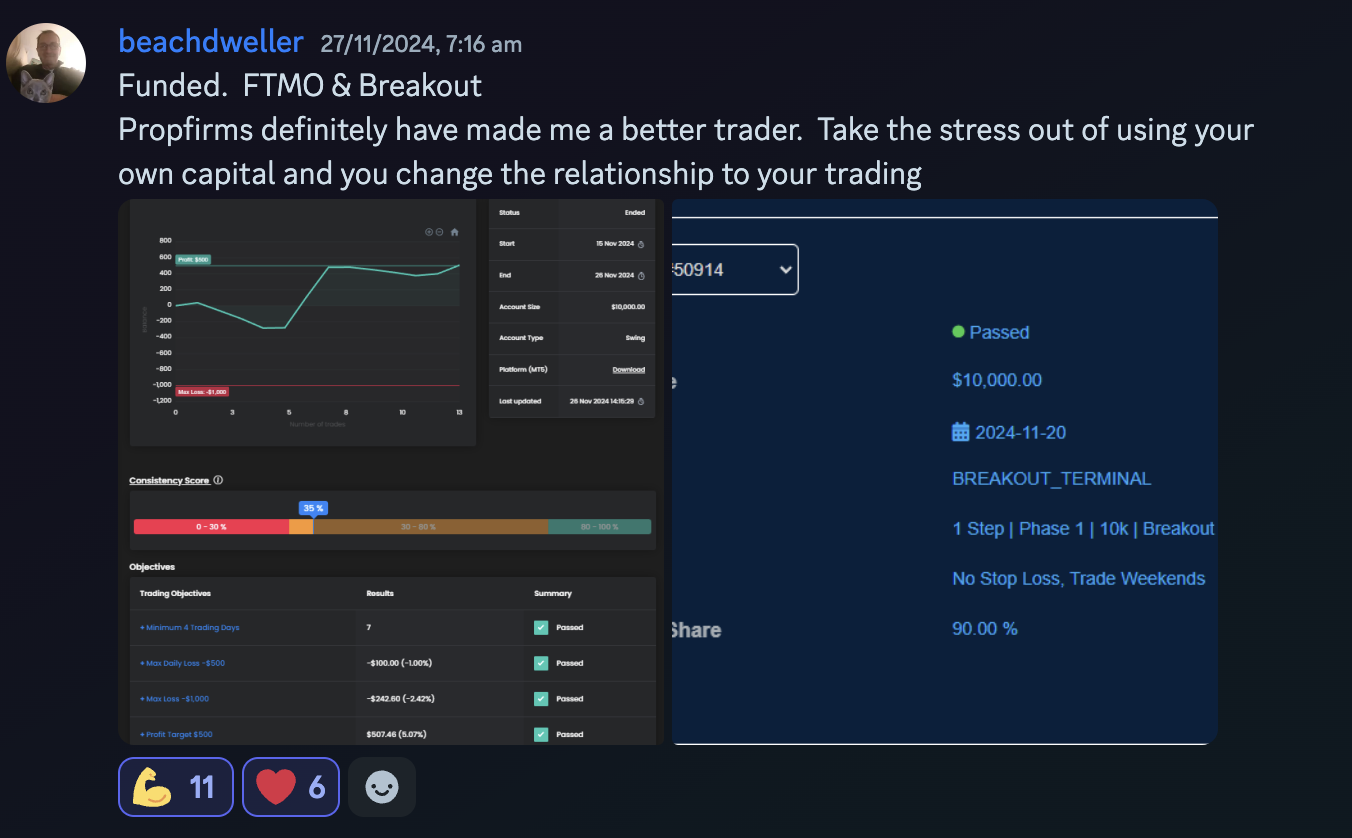Viewport: 1352px width, 838px height.
Task: Click the Consistency Score heading link
Action: pos(169,480)
